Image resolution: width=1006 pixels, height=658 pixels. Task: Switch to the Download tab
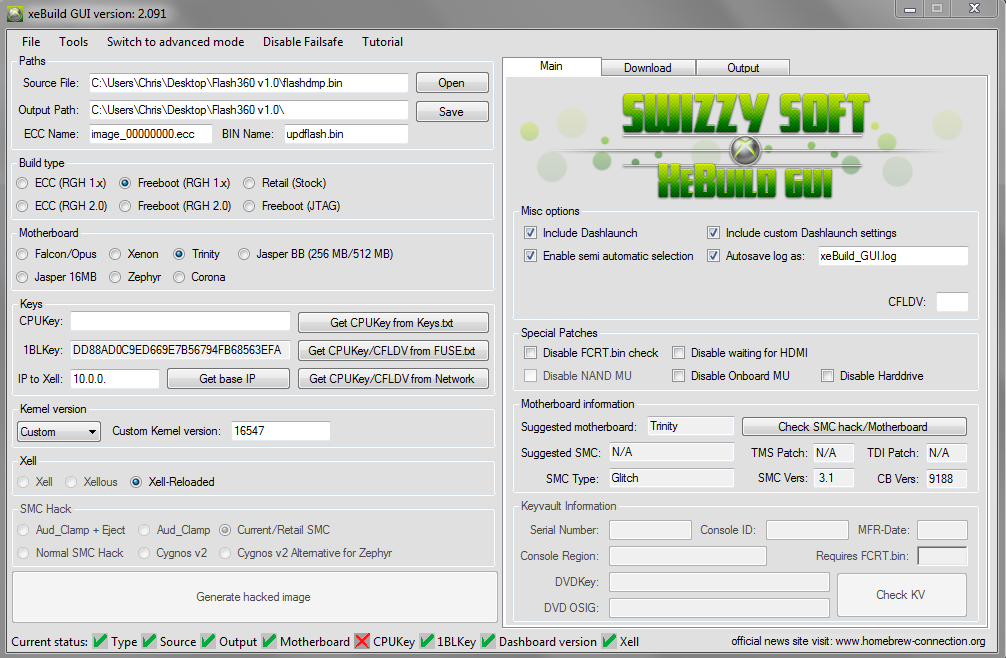click(648, 67)
